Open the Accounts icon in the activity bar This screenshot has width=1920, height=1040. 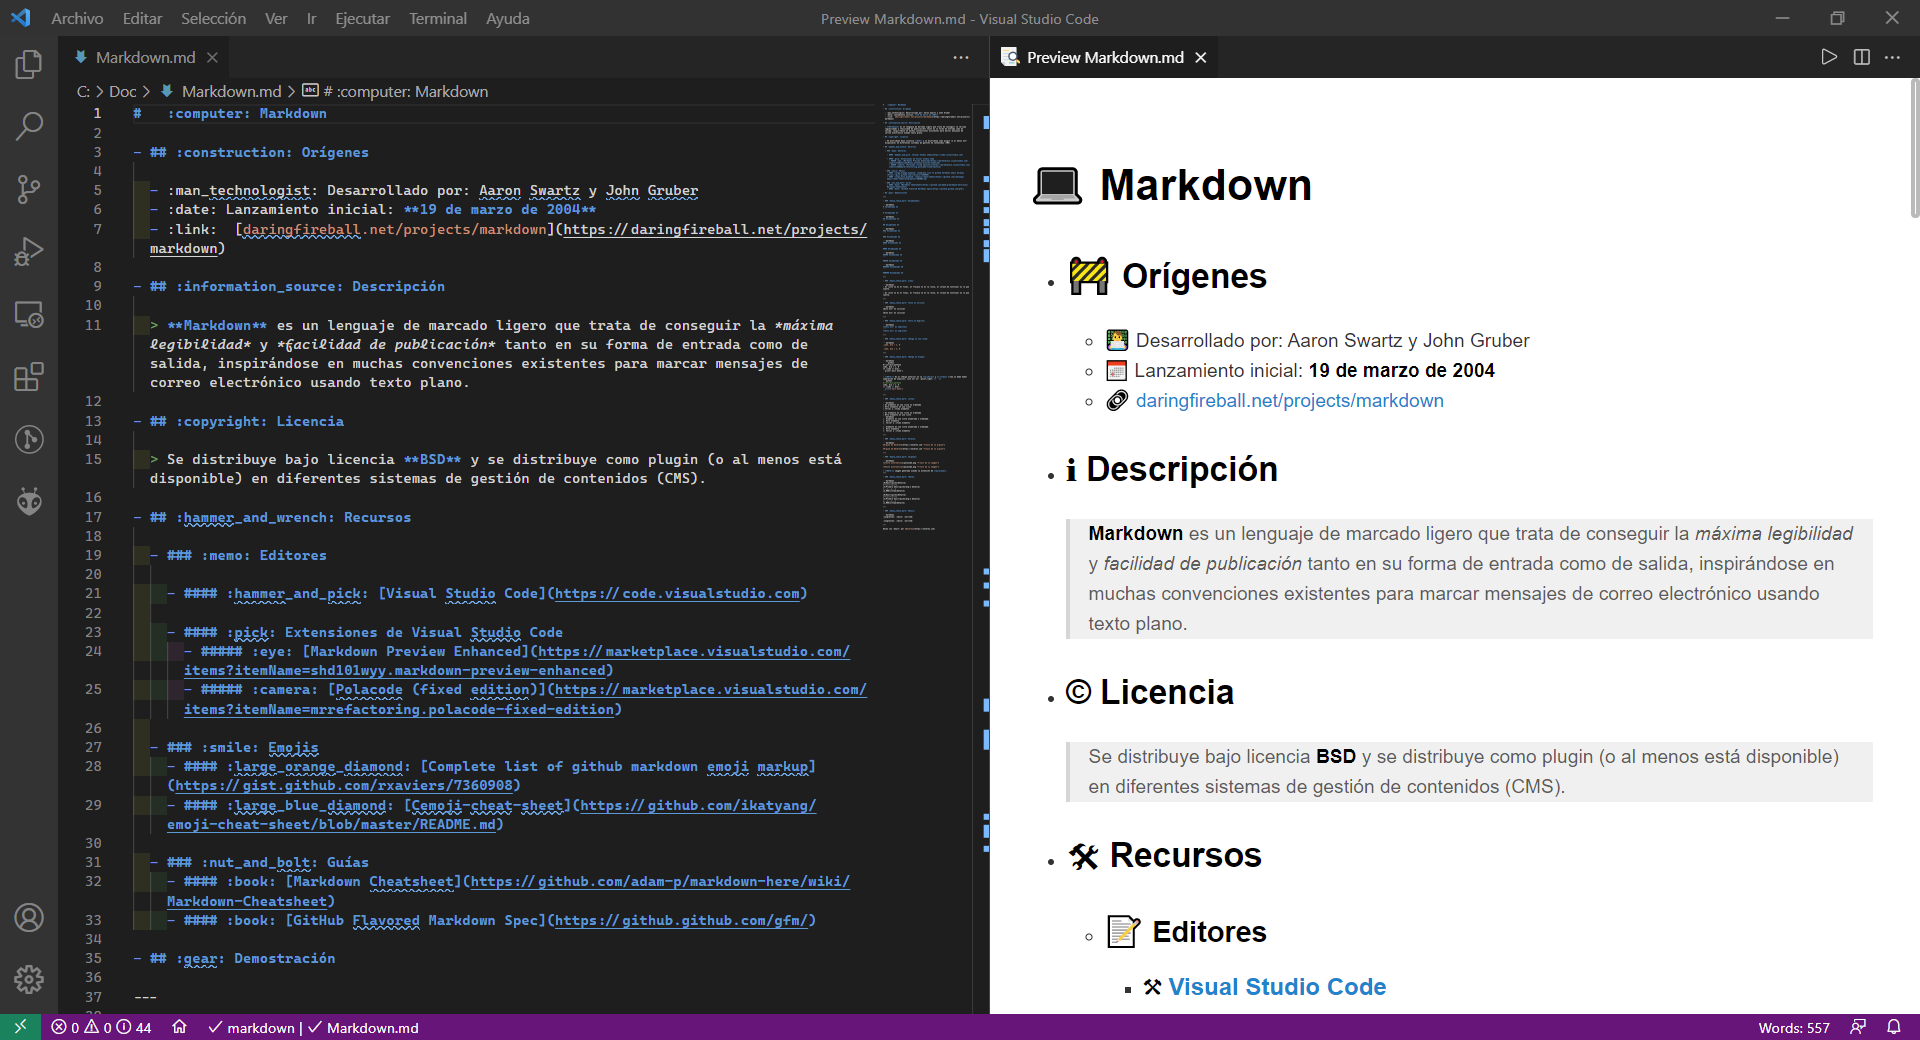click(x=28, y=918)
